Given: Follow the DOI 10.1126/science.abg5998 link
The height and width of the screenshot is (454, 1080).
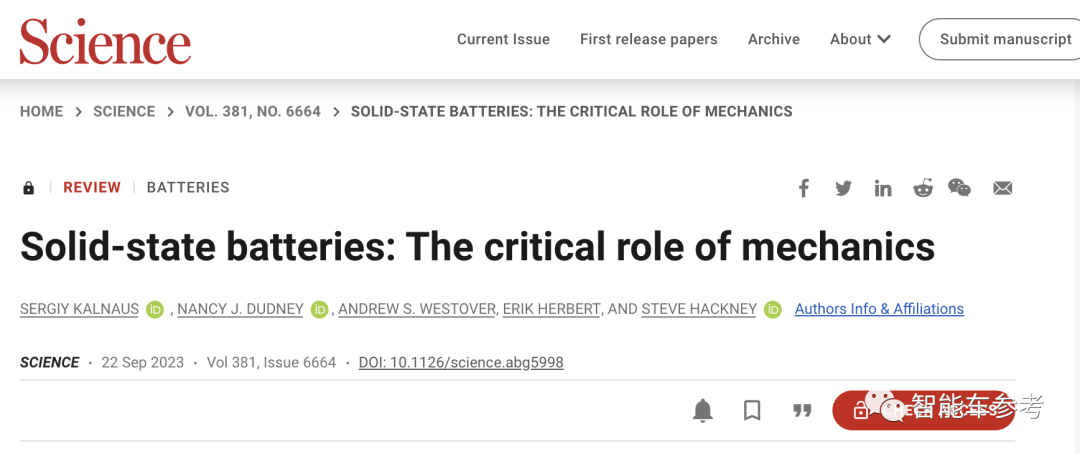Looking at the screenshot, I should 461,362.
